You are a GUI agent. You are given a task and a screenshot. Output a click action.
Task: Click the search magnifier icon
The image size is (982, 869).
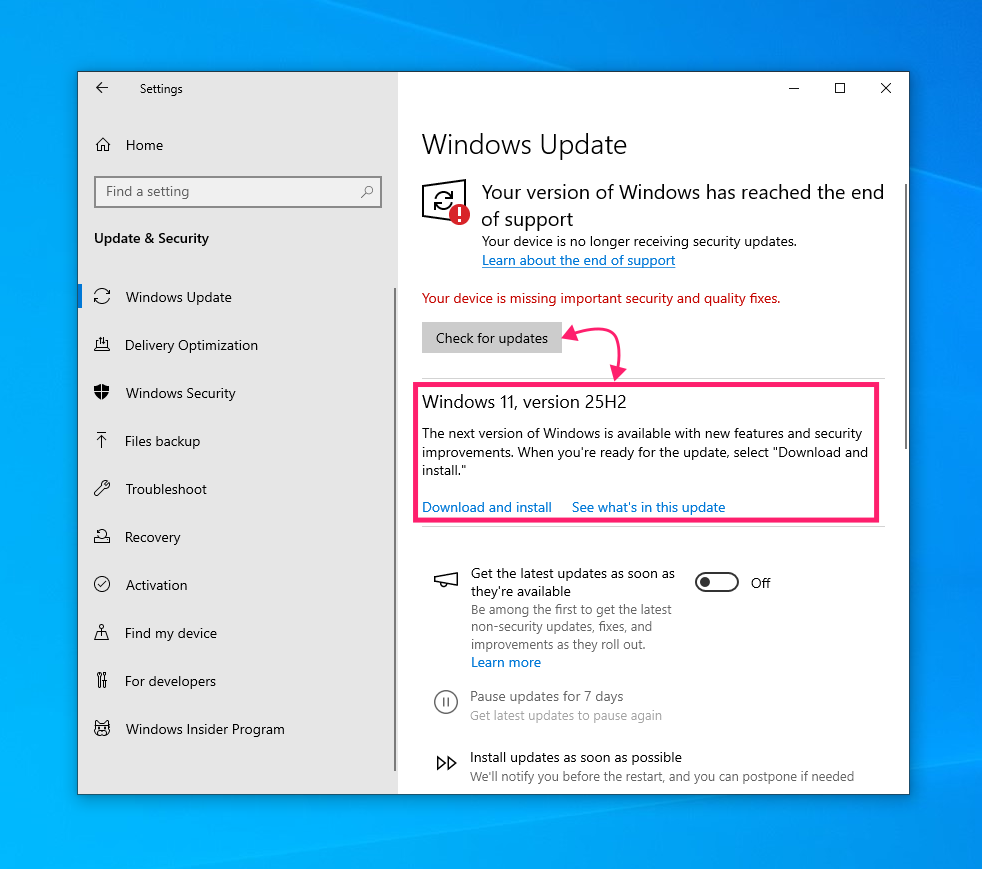coord(367,192)
